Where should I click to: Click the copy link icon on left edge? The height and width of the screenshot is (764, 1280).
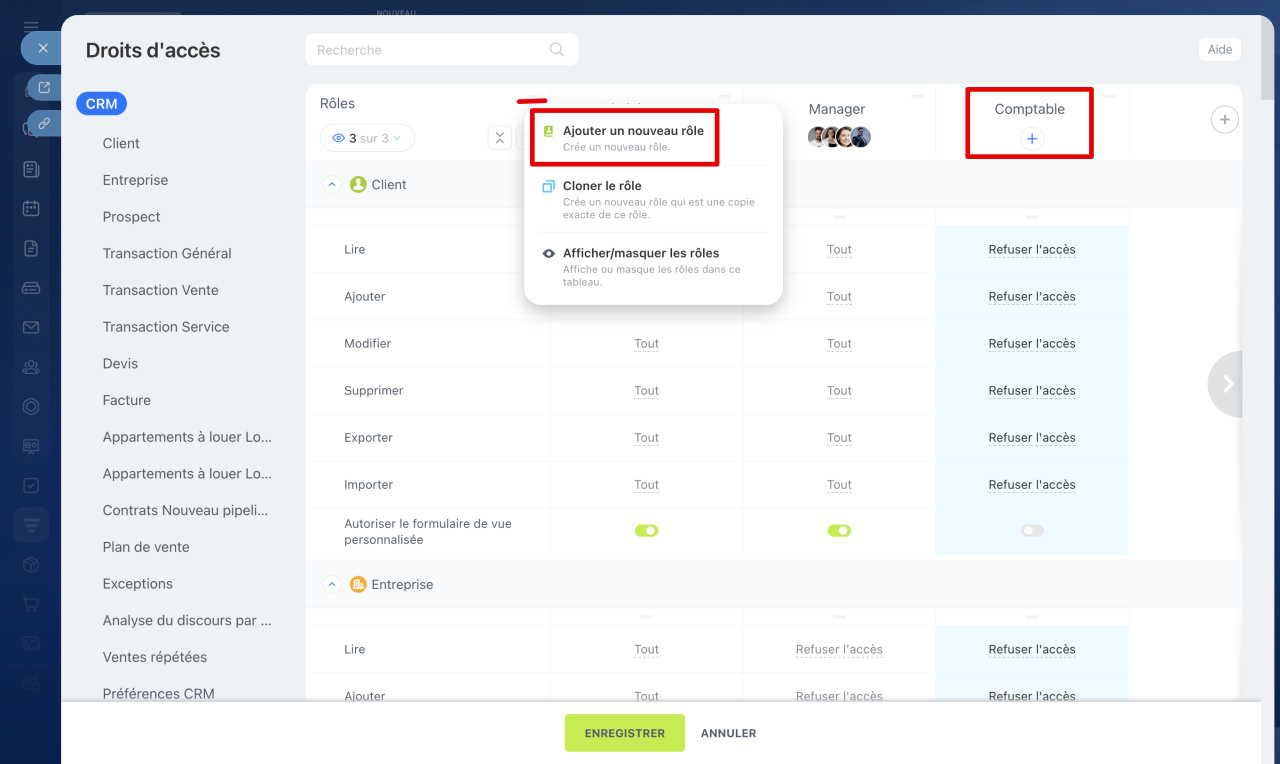click(x=44, y=124)
